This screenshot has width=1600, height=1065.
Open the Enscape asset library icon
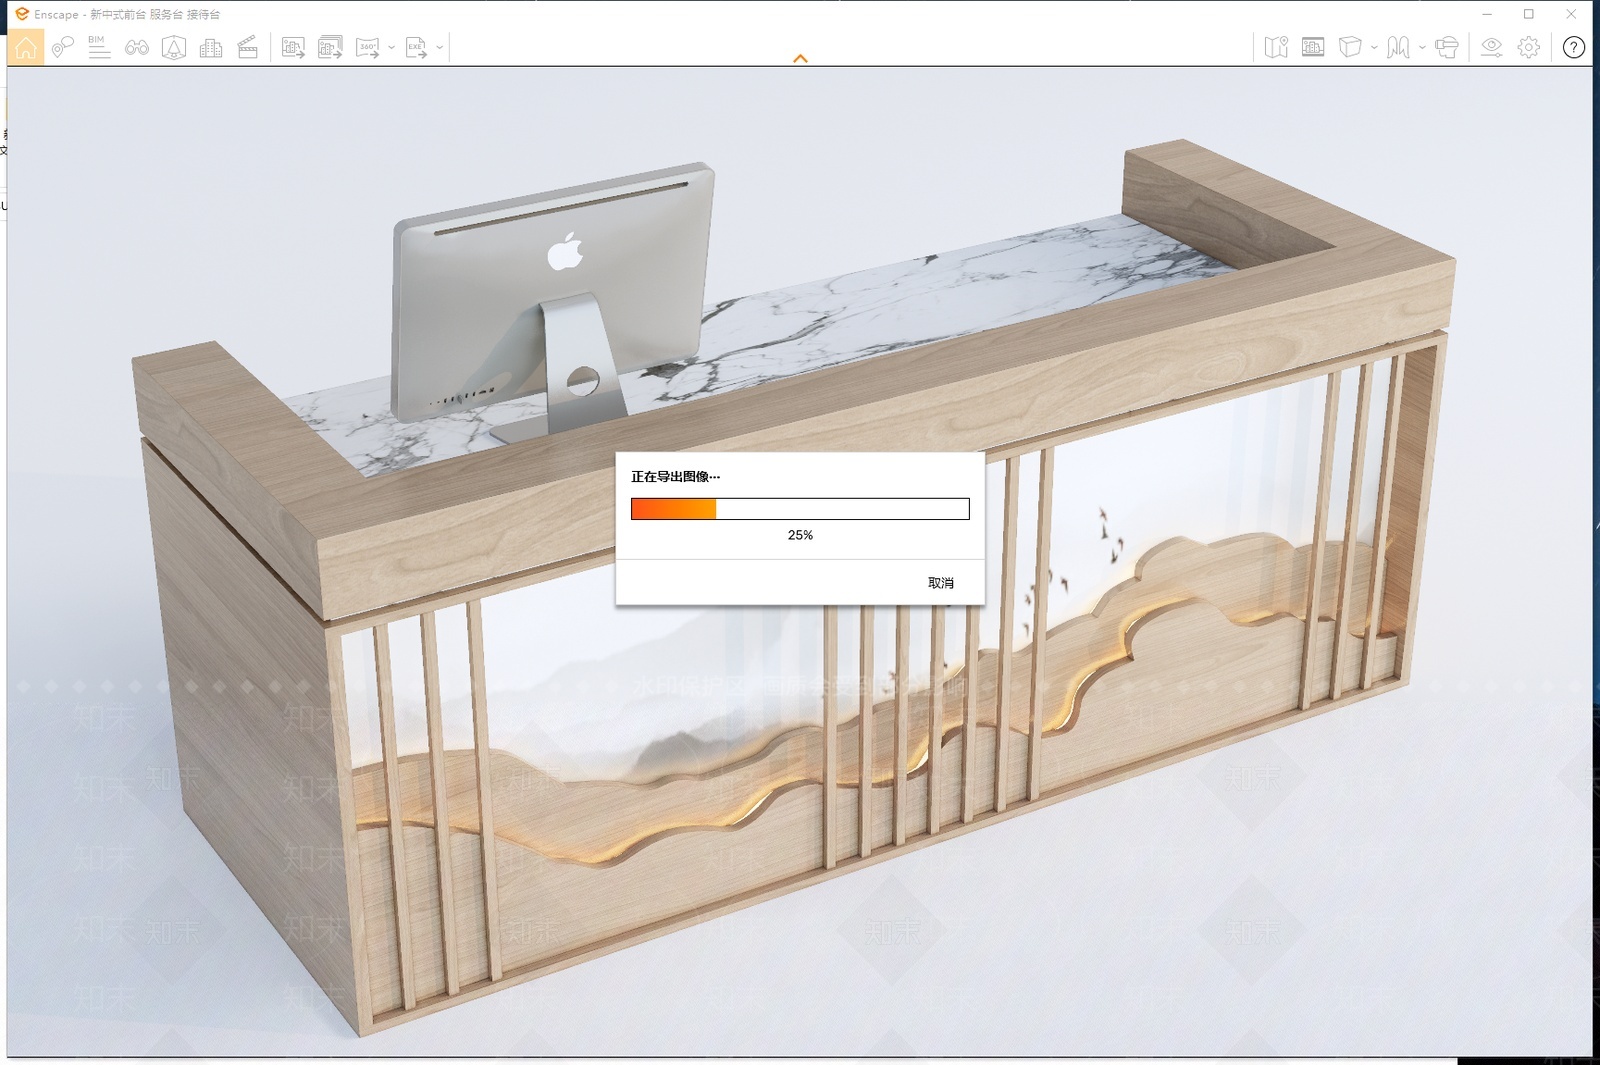coord(174,47)
